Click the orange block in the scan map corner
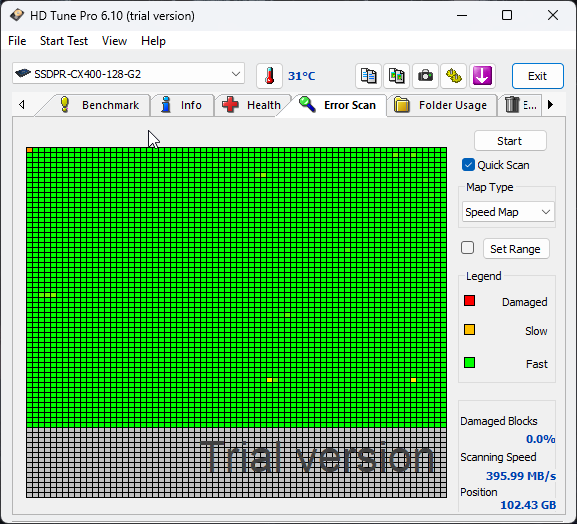 pyautogui.click(x=29, y=150)
